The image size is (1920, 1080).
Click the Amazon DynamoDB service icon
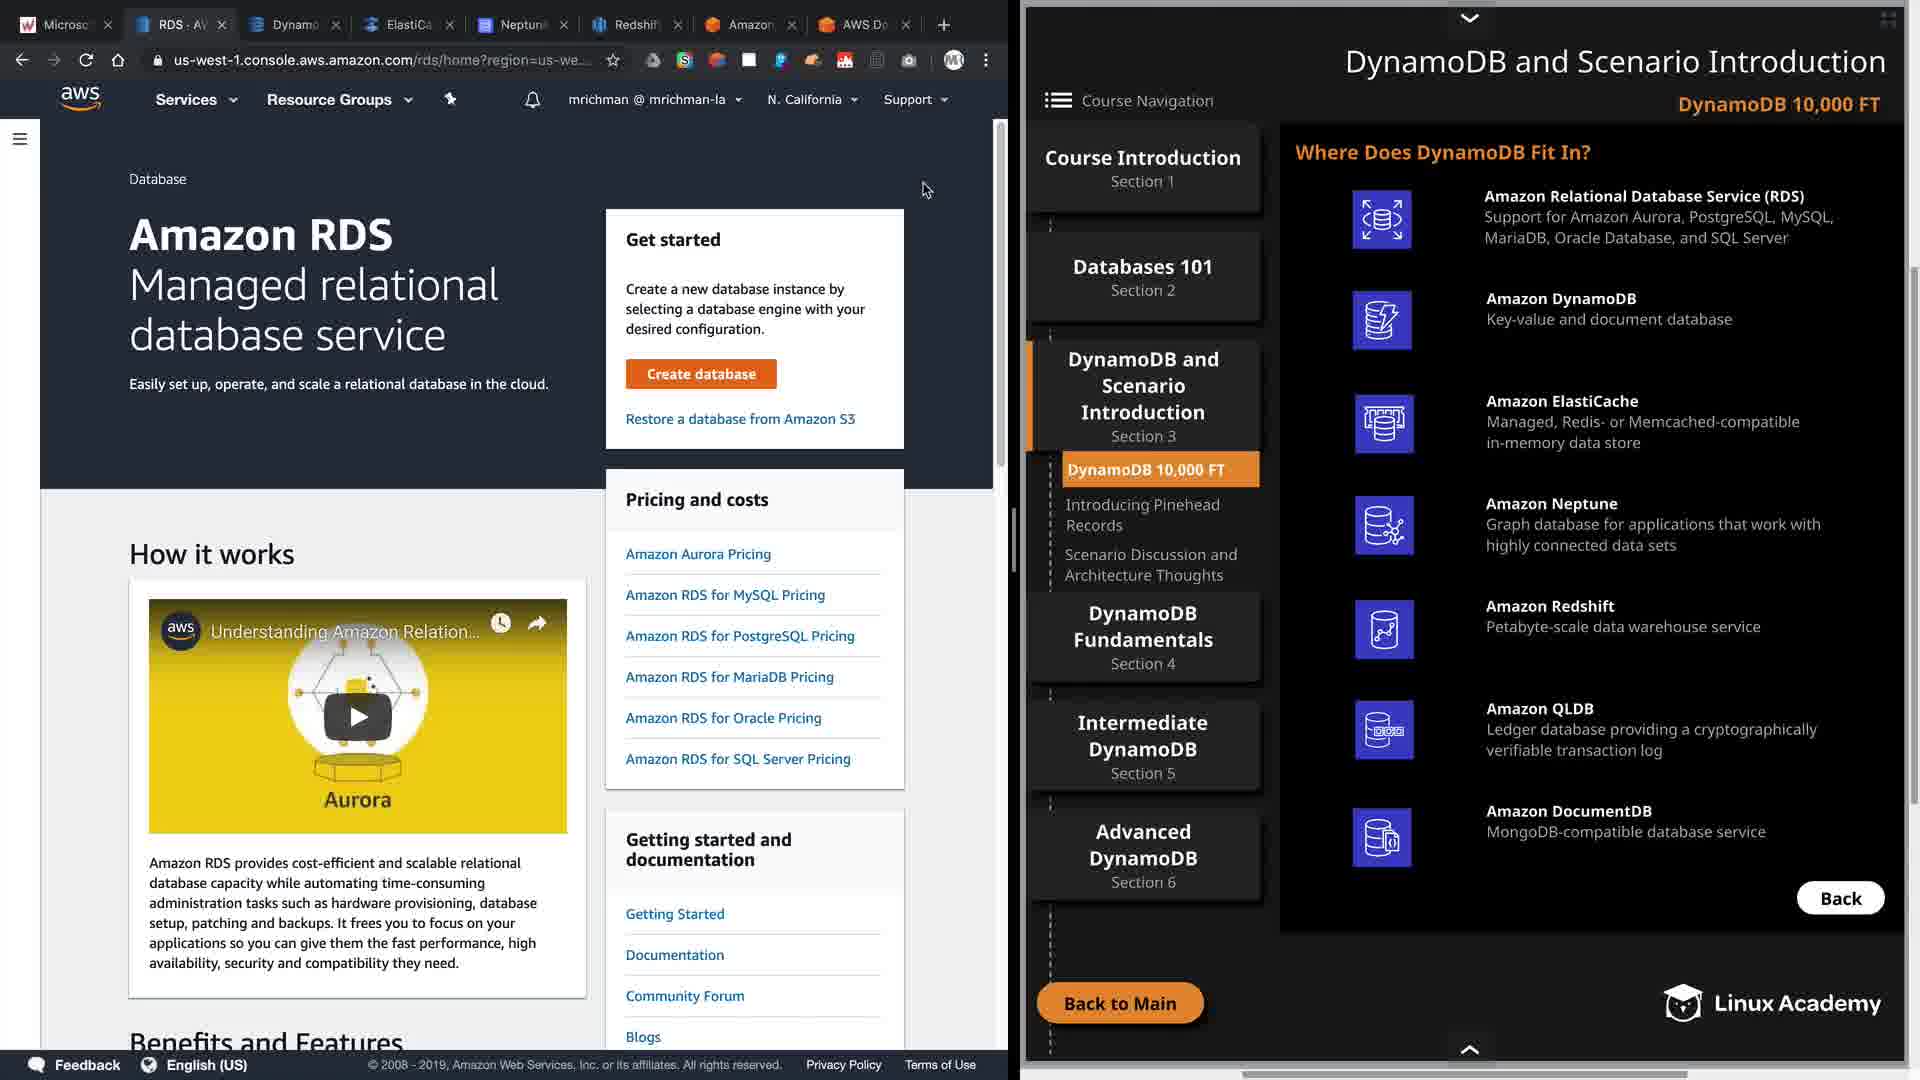(x=1382, y=320)
